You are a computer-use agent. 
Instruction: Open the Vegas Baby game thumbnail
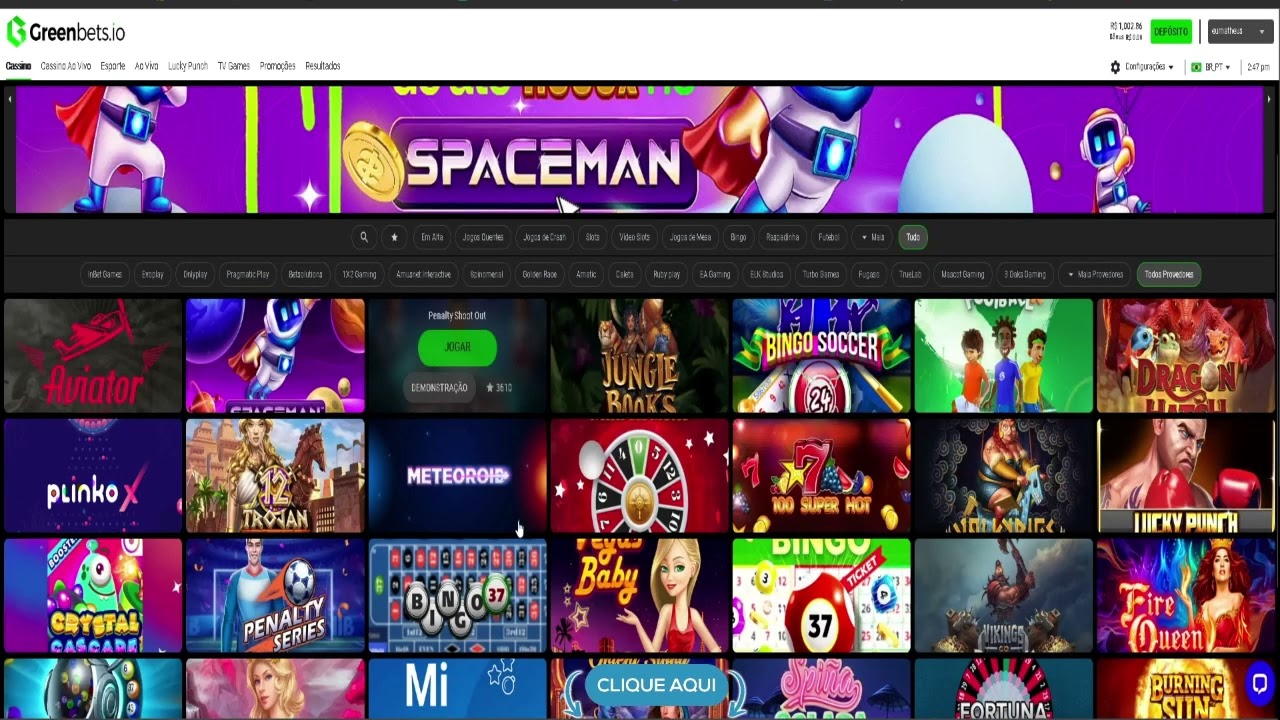coord(640,596)
